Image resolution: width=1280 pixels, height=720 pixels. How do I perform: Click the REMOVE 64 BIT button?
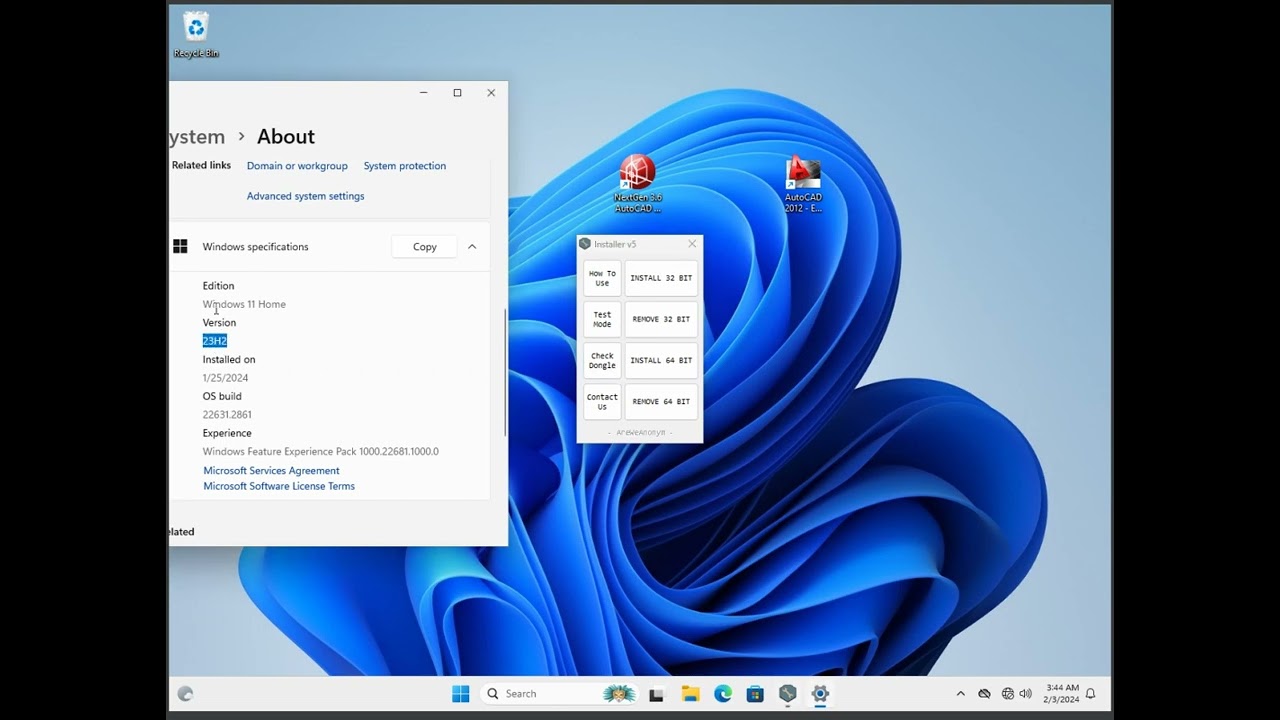(661, 401)
